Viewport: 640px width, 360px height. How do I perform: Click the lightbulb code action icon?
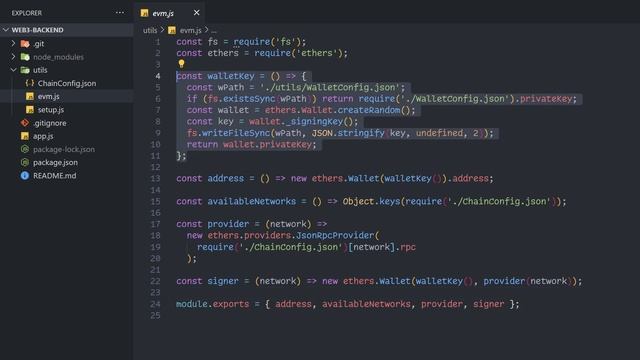[x=181, y=64]
